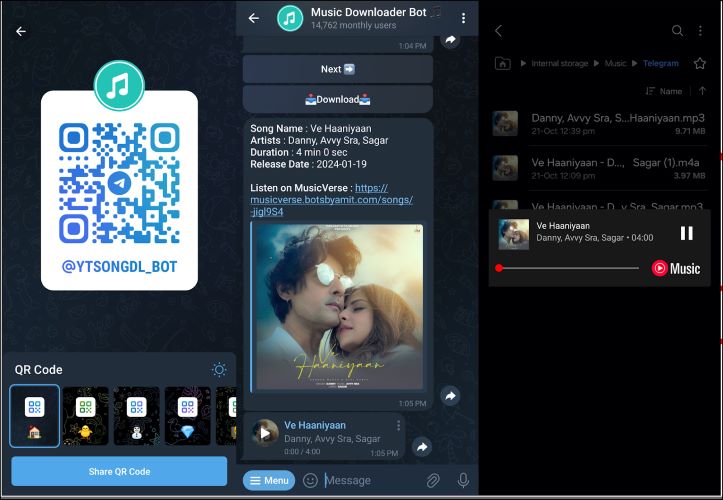The height and width of the screenshot is (500, 723).
Task: Open the musicverse.botsbyamit.com song link
Action: tap(331, 200)
